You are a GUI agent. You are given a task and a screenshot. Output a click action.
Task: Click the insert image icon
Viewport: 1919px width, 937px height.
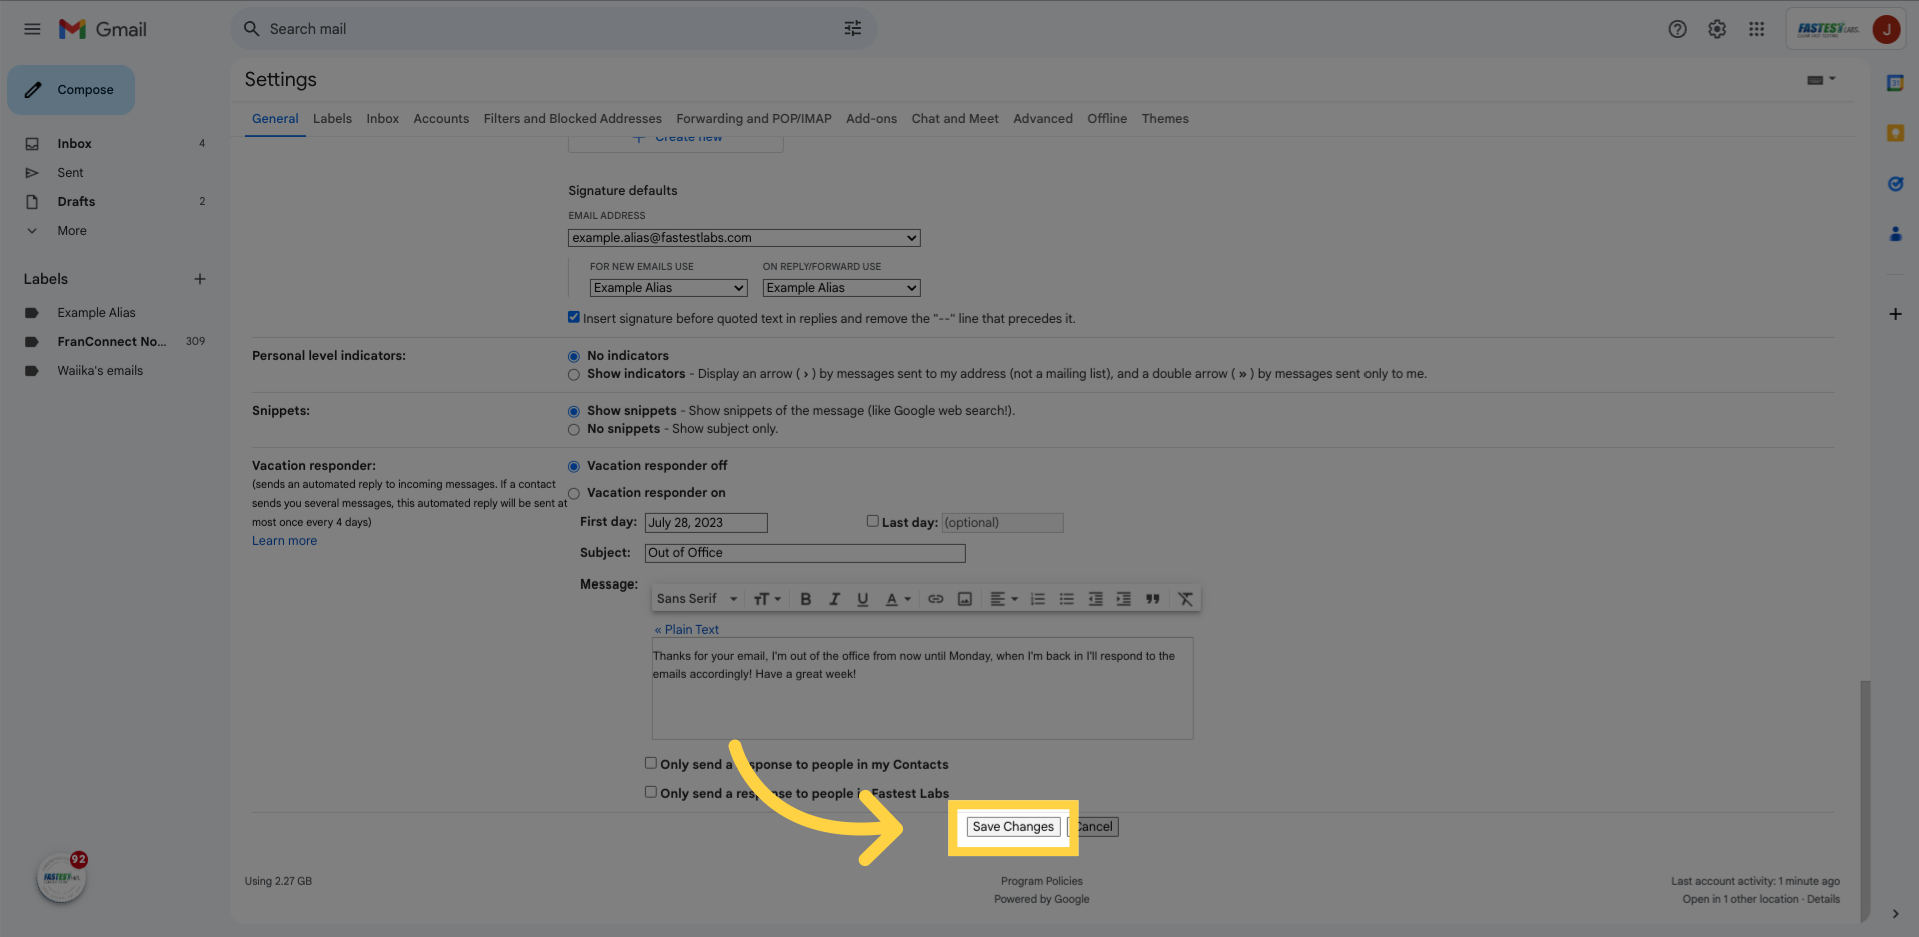[x=965, y=599]
